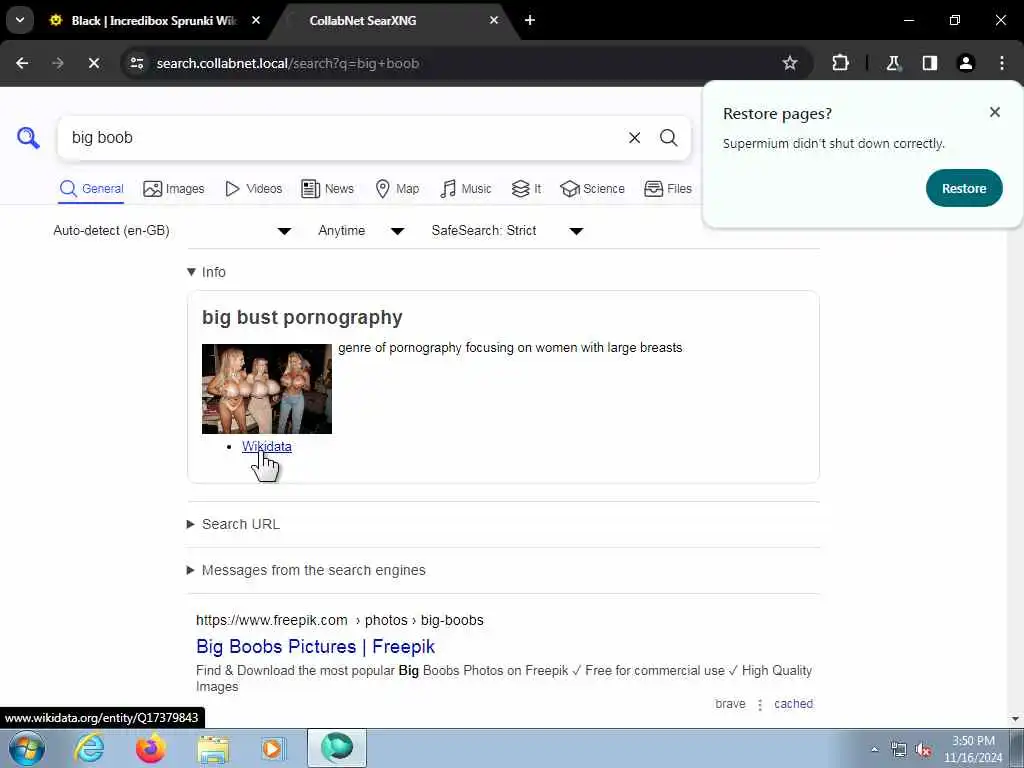The image size is (1024, 768).
Task: Open the Anytime time range dropdown
Action: [361, 231]
